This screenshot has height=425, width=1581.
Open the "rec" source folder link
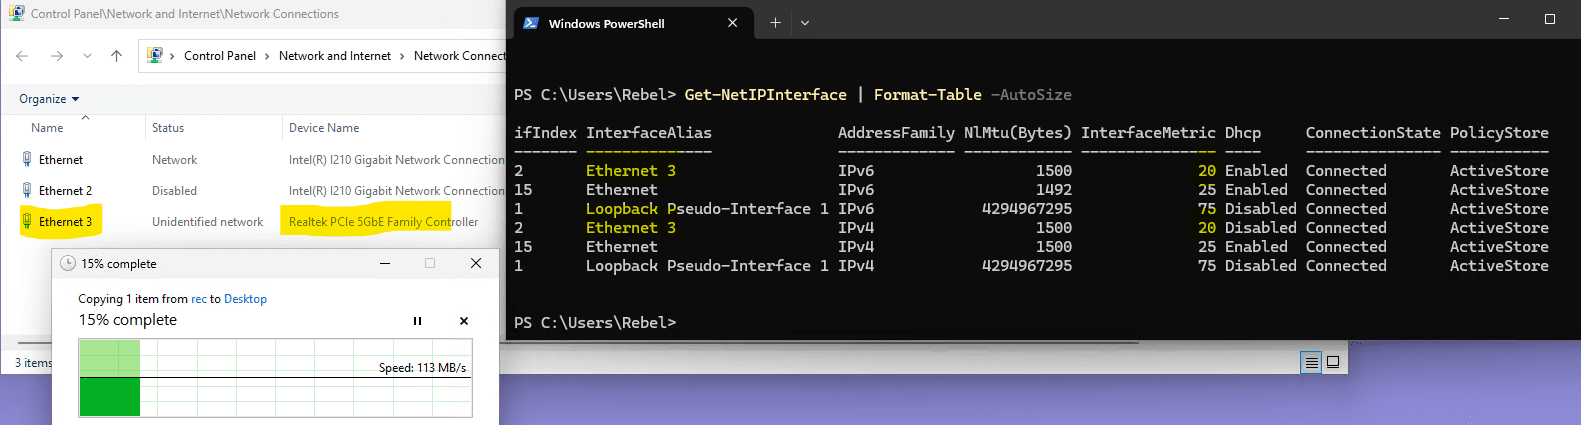[199, 299]
